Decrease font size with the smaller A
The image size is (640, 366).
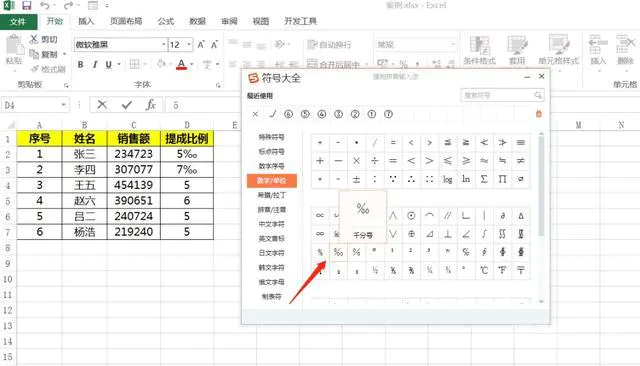[x=214, y=44]
